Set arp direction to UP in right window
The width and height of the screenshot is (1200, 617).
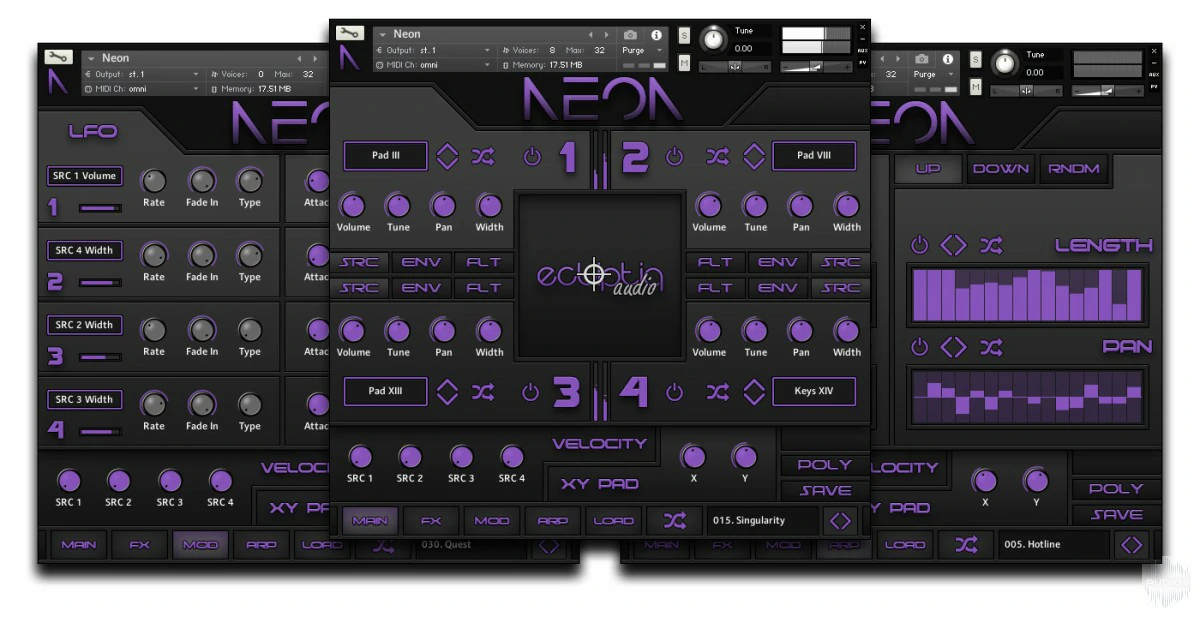[928, 169]
